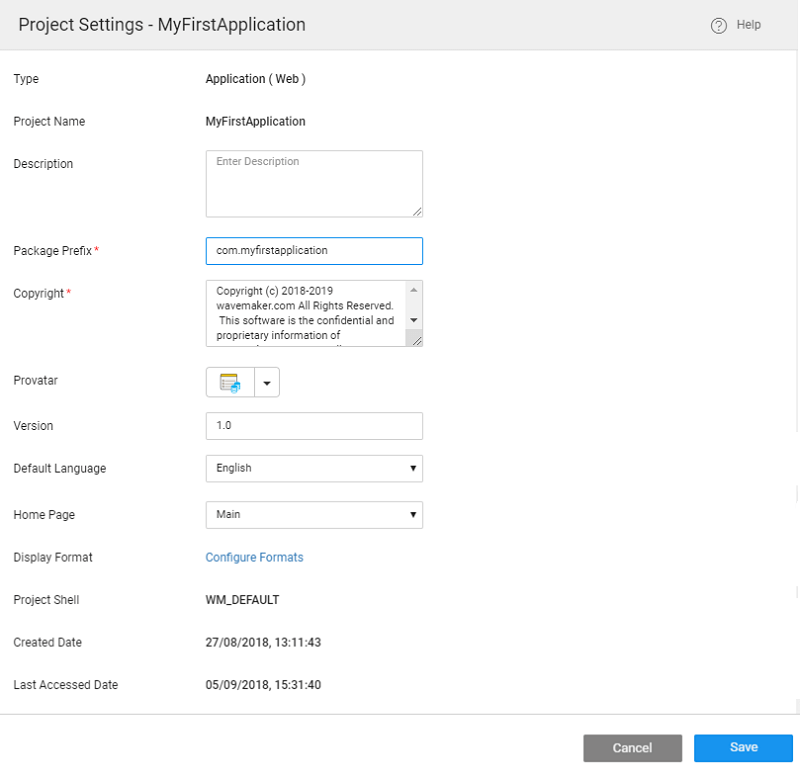Click the Configure Formats link
The image size is (800, 780).
(x=254, y=557)
